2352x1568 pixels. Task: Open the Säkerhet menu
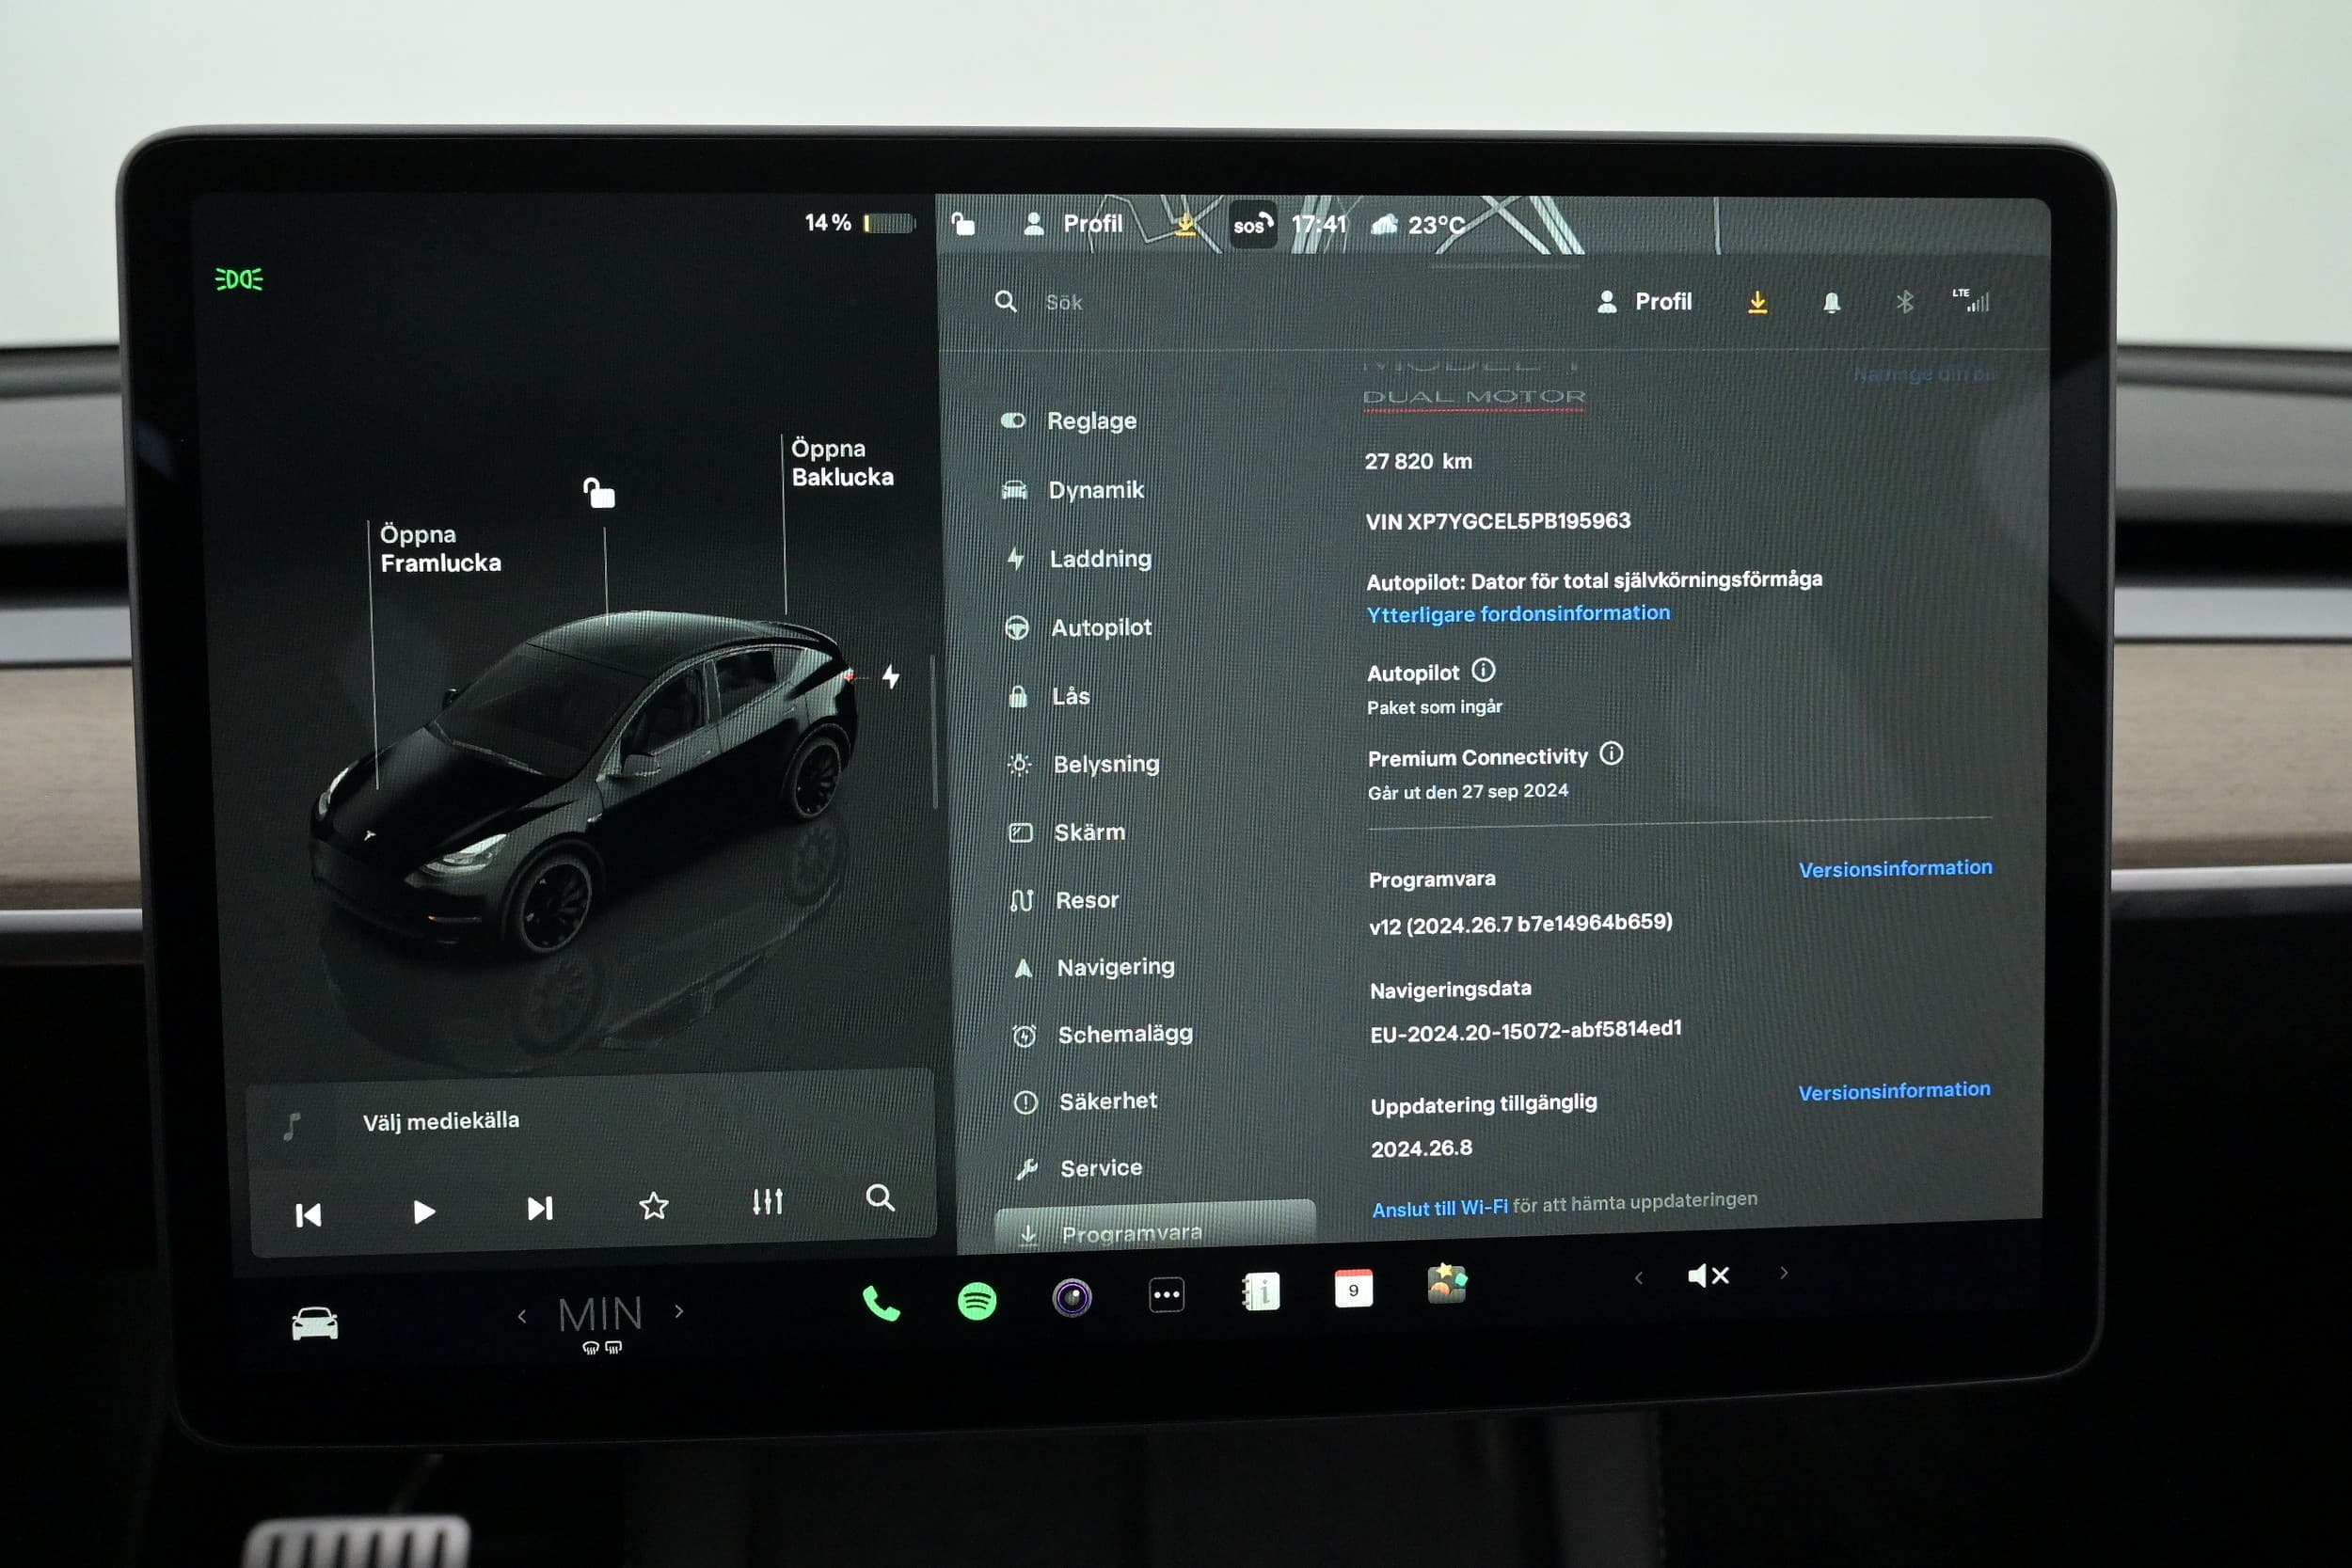(1086, 1102)
